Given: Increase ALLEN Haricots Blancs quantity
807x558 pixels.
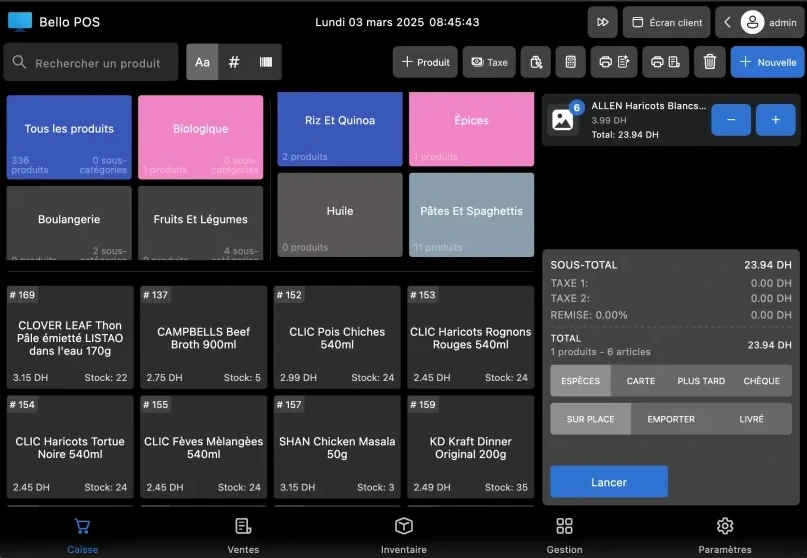Looking at the screenshot, I should 776,120.
